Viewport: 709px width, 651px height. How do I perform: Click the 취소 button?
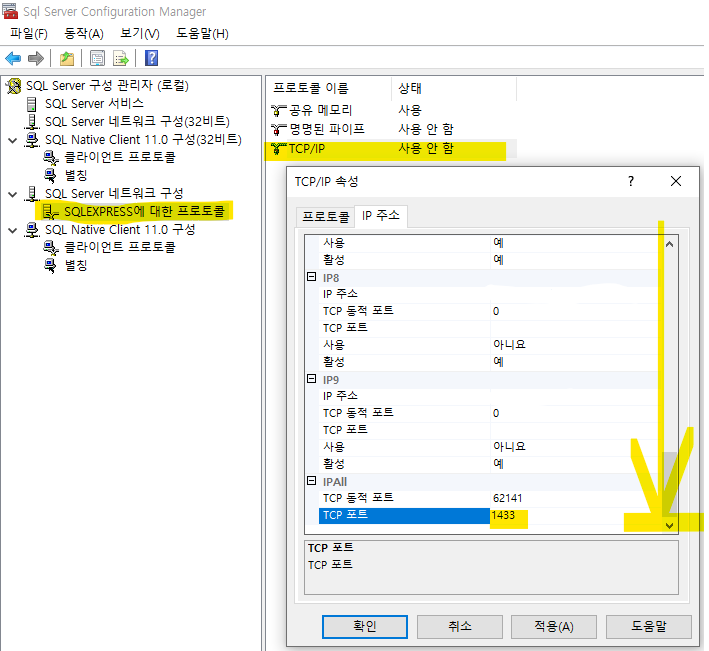(x=459, y=627)
